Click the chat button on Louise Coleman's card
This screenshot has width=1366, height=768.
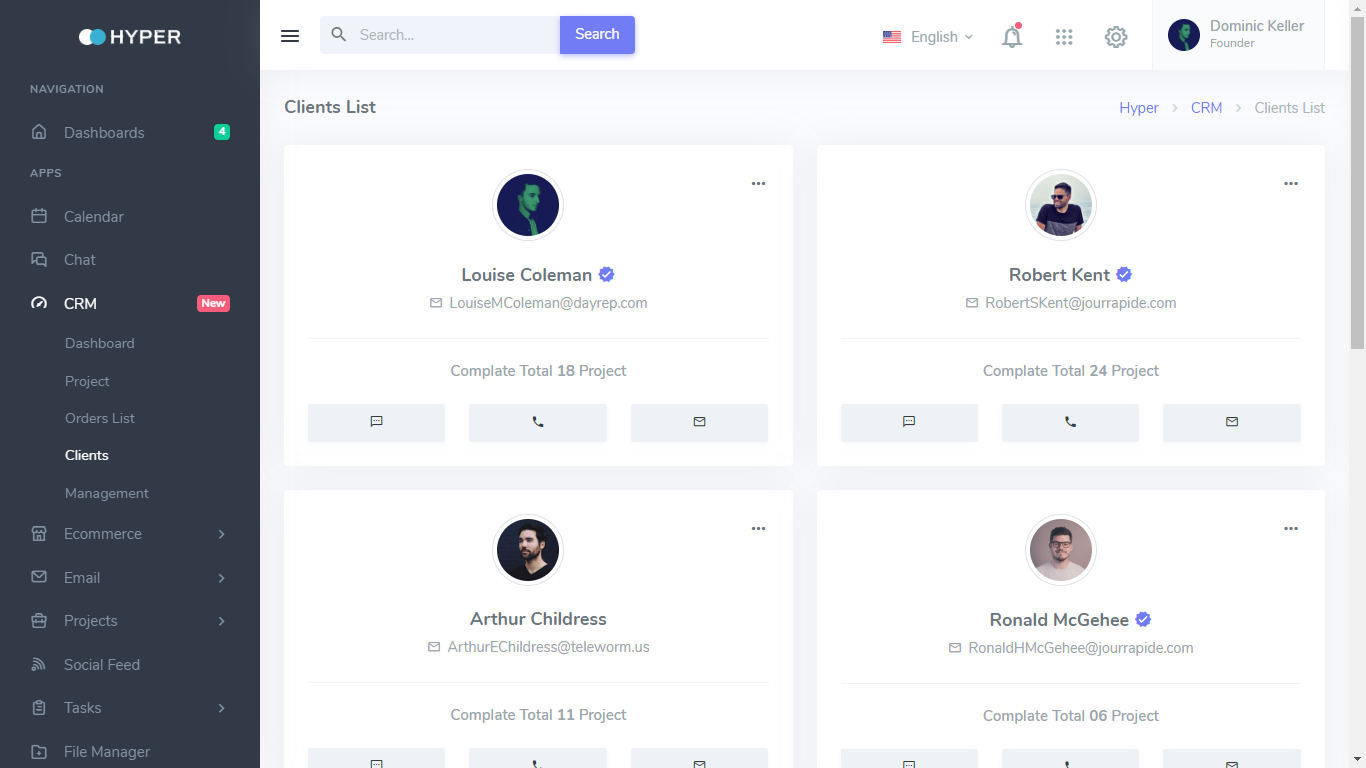pos(376,422)
